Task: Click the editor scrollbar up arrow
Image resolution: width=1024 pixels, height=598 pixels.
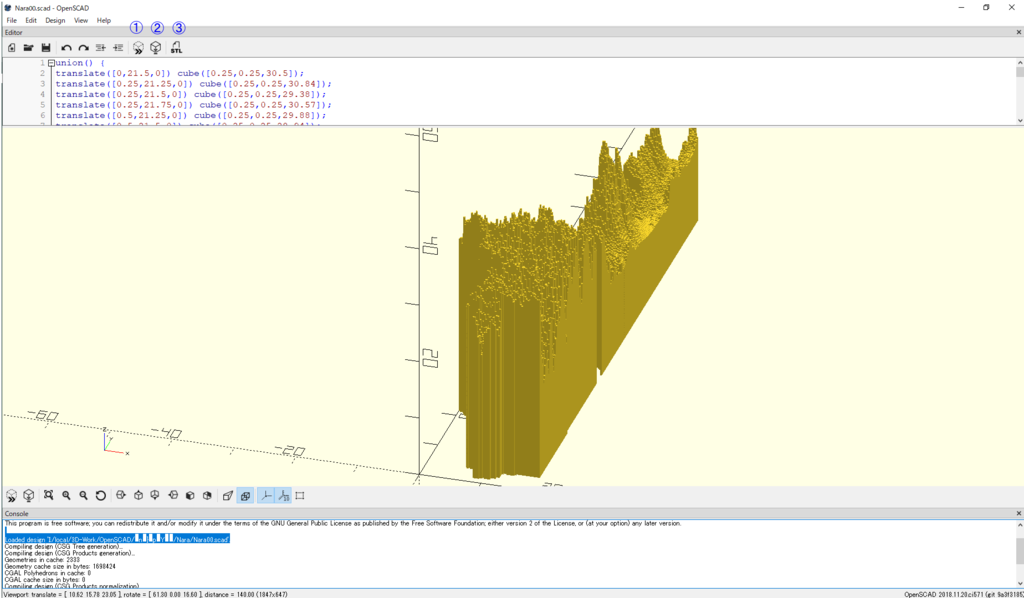Action: click(1019, 63)
